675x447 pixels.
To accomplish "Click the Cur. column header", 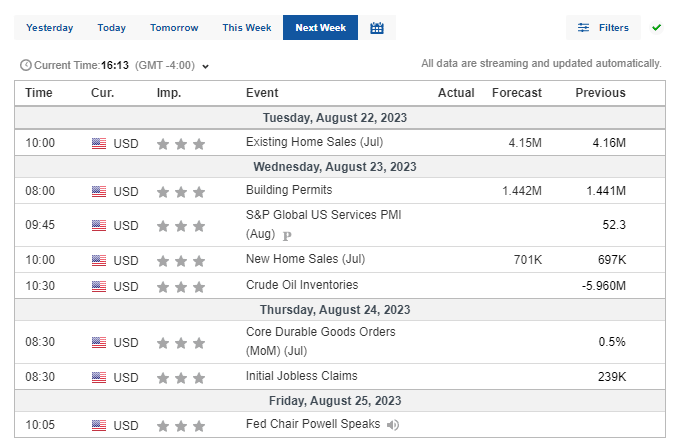I will point(102,93).
